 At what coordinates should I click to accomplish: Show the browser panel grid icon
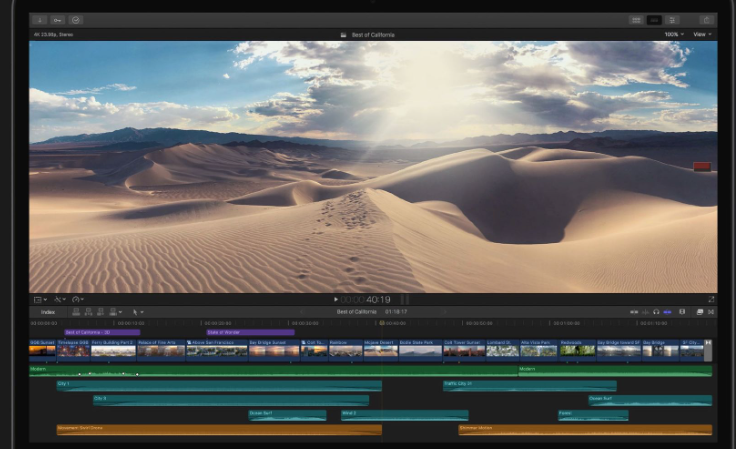click(x=636, y=20)
